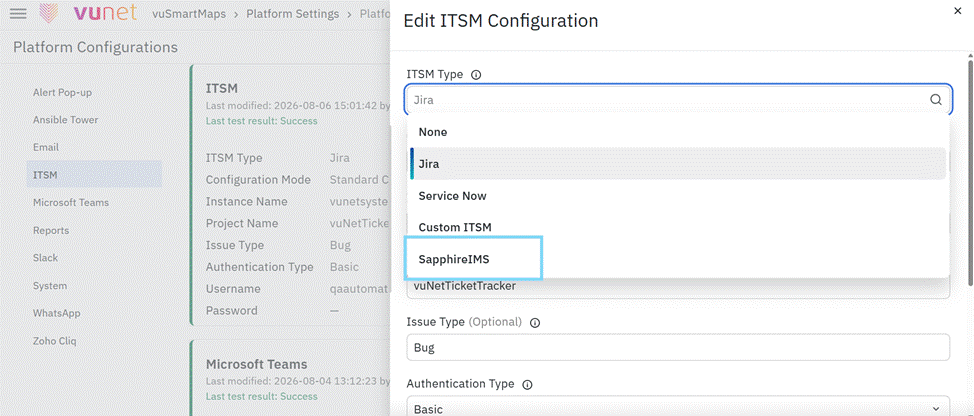The height and width of the screenshot is (416, 974).
Task: Open Alert Pop-up configuration
Action: (62, 93)
